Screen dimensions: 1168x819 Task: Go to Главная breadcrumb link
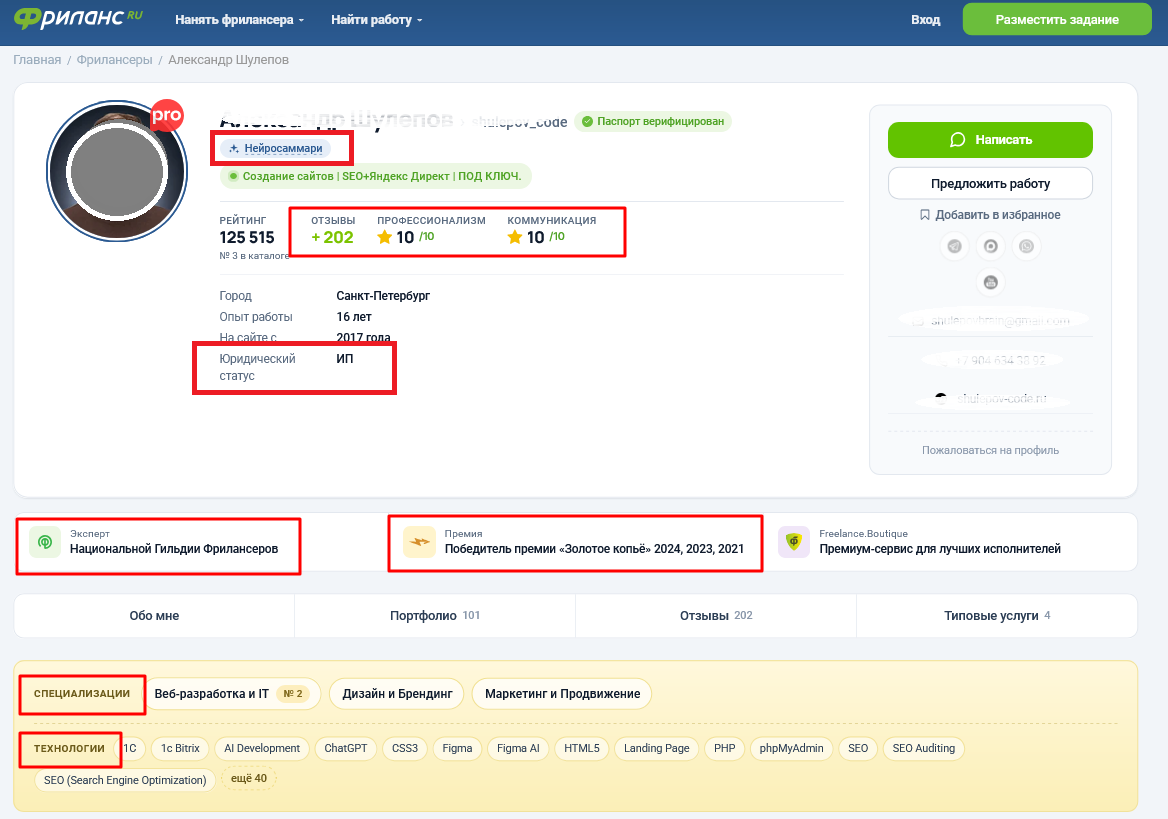point(37,60)
